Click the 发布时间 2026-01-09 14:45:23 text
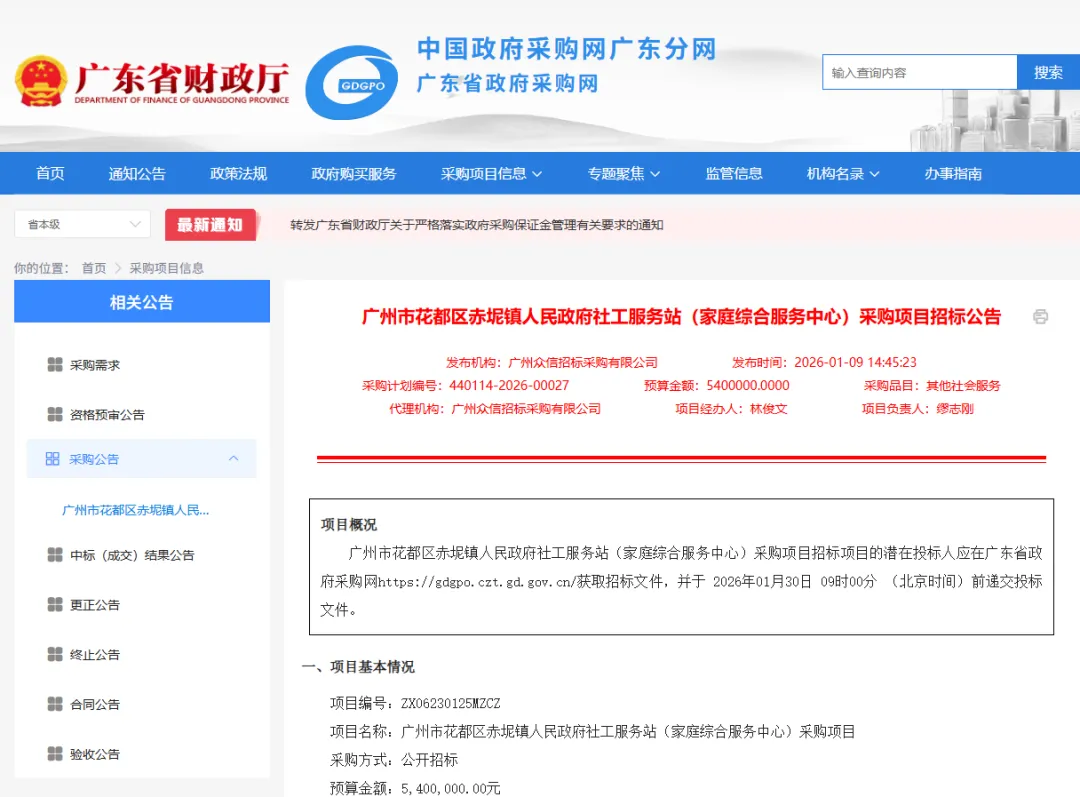Screen dimensions: 1080x797 click(824, 362)
